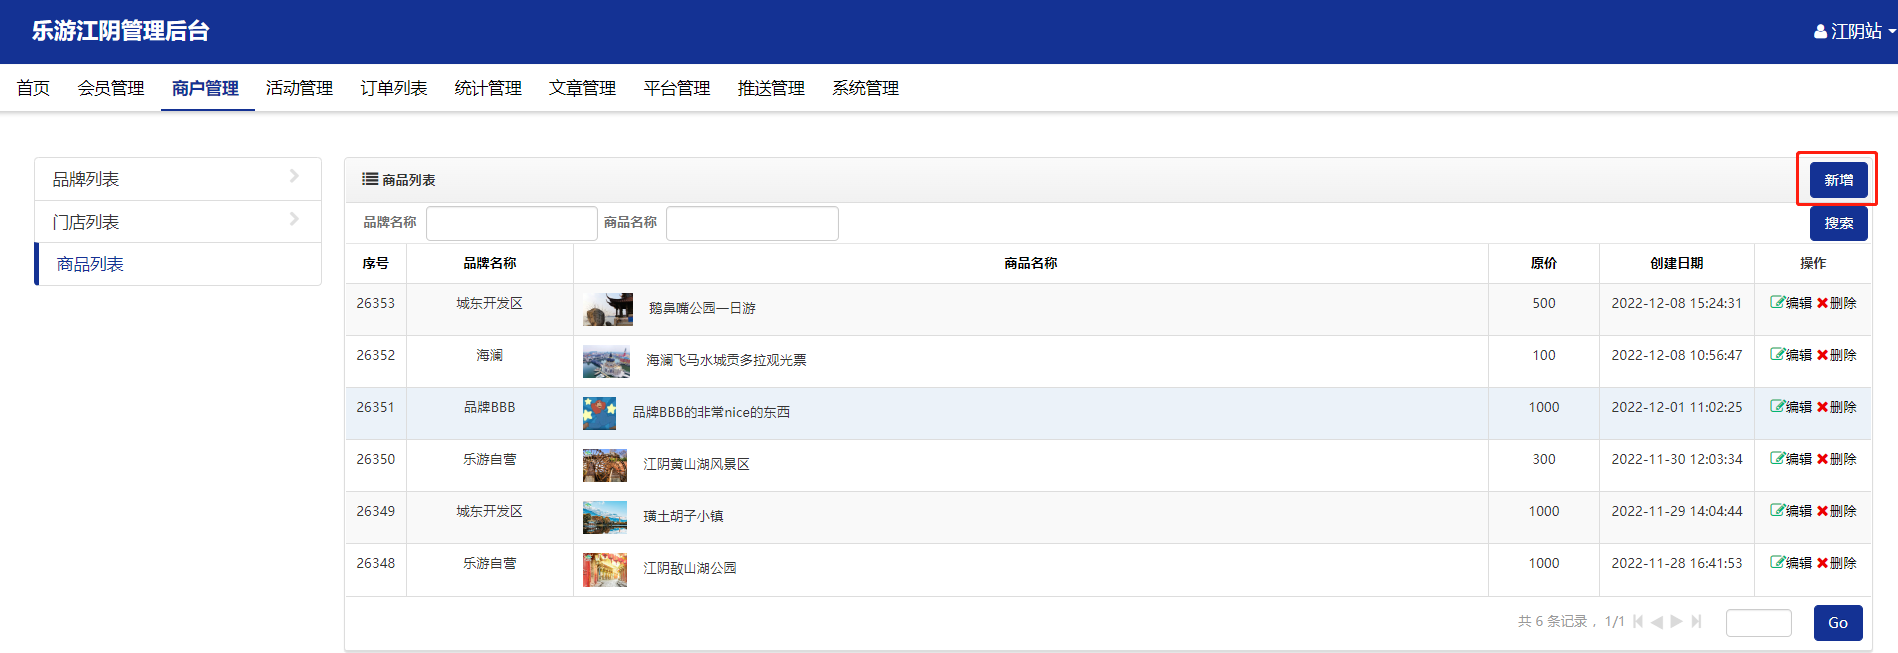Click the 品牌名称 input field
The image size is (1898, 653).
coord(511,223)
